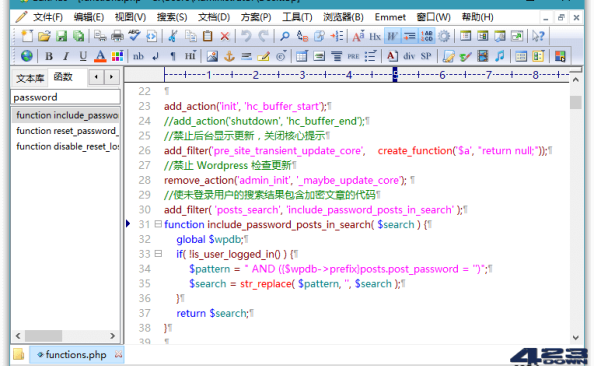The image size is (594, 366).
Task: Click editor vertical scrollbar up arrow
Action: (575, 80)
